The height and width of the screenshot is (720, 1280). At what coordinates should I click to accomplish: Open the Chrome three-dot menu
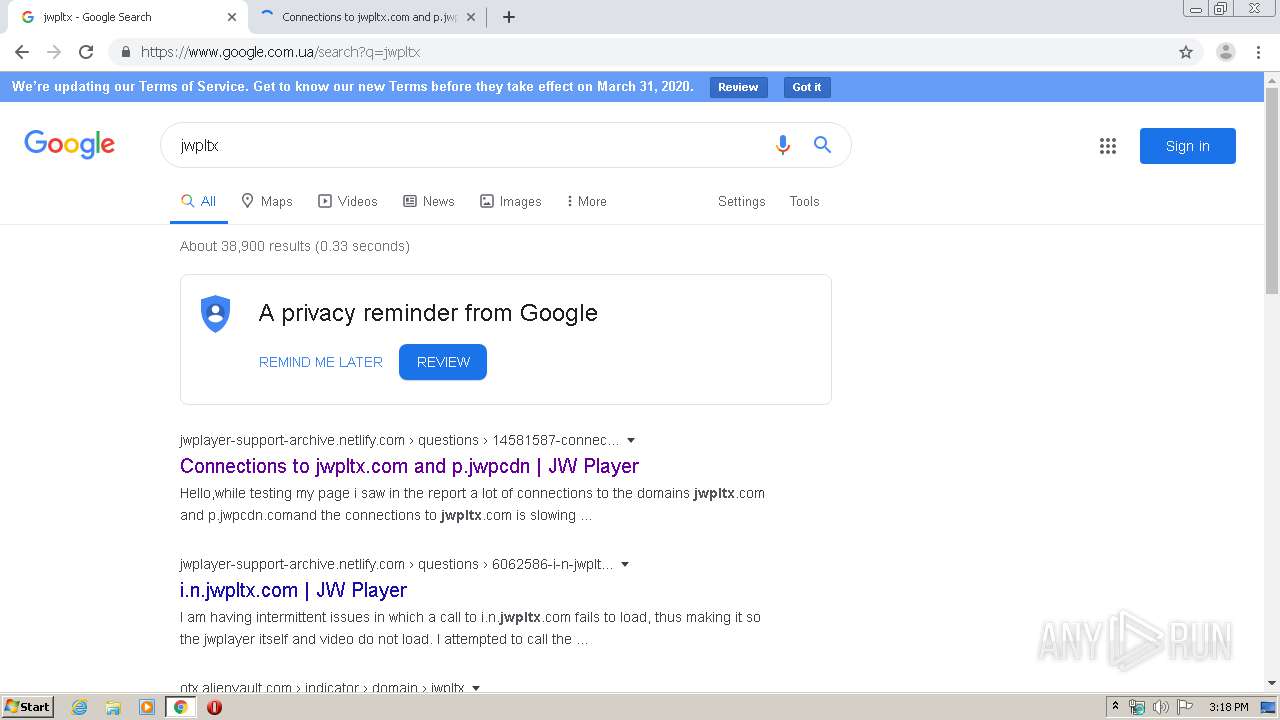[x=1258, y=52]
